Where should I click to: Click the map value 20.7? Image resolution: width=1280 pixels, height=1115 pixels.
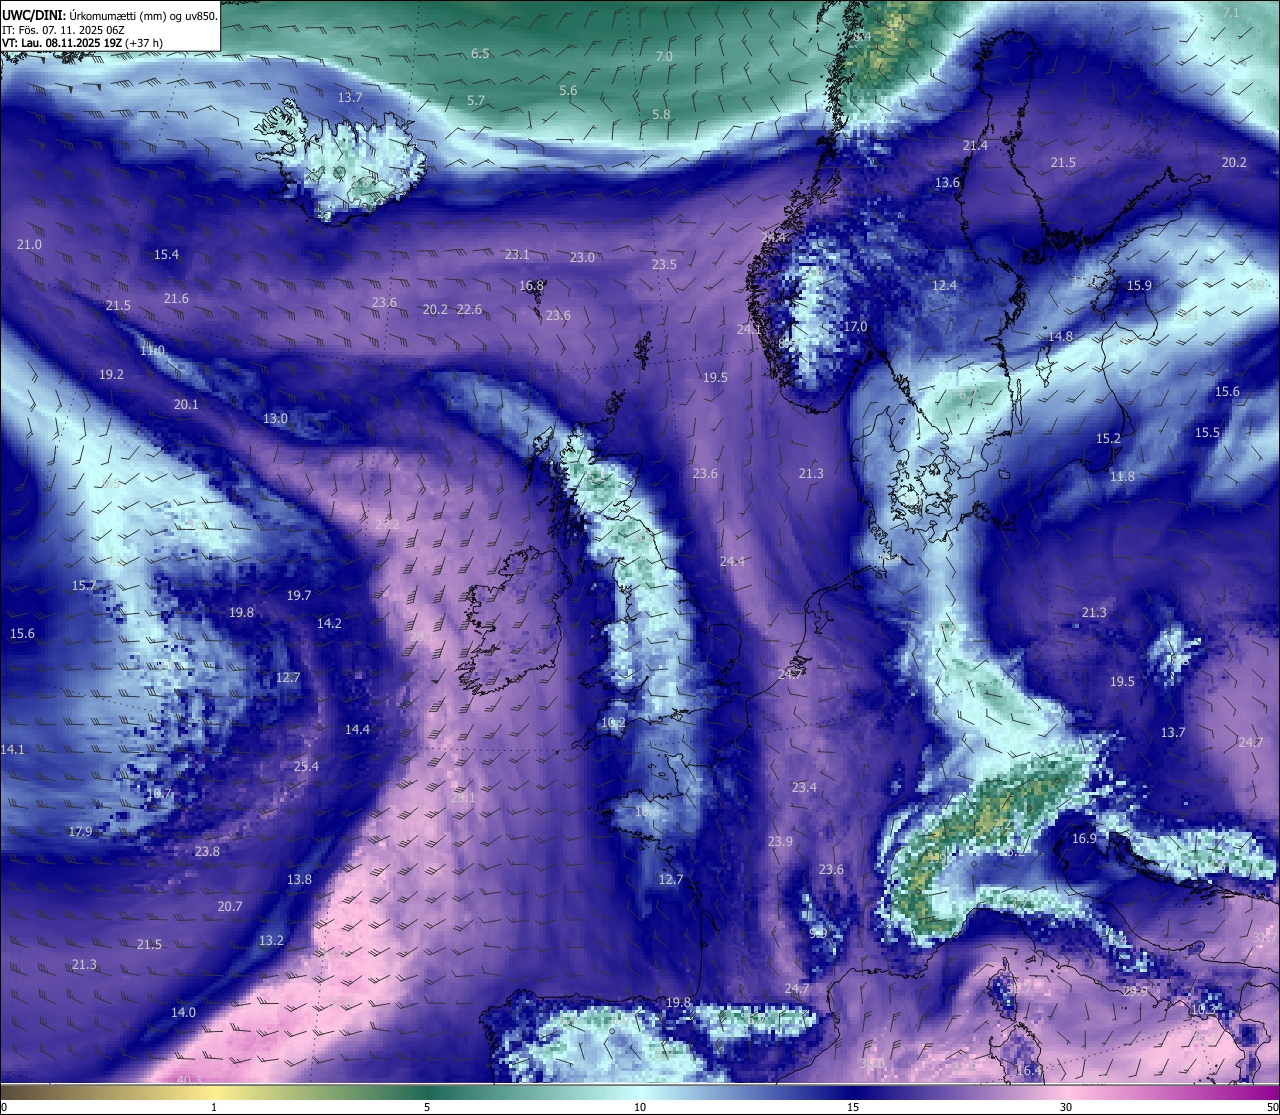click(229, 907)
